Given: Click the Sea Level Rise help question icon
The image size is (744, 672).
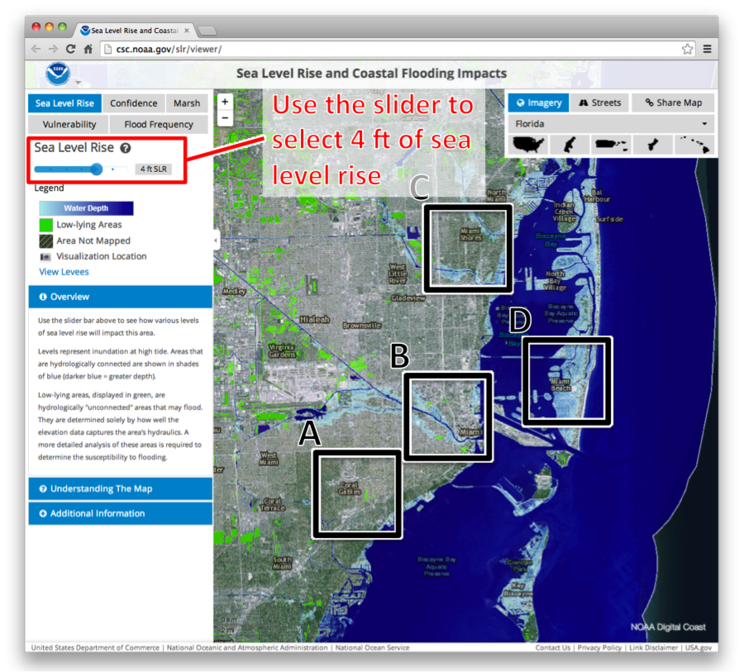Looking at the screenshot, I should click(x=126, y=148).
